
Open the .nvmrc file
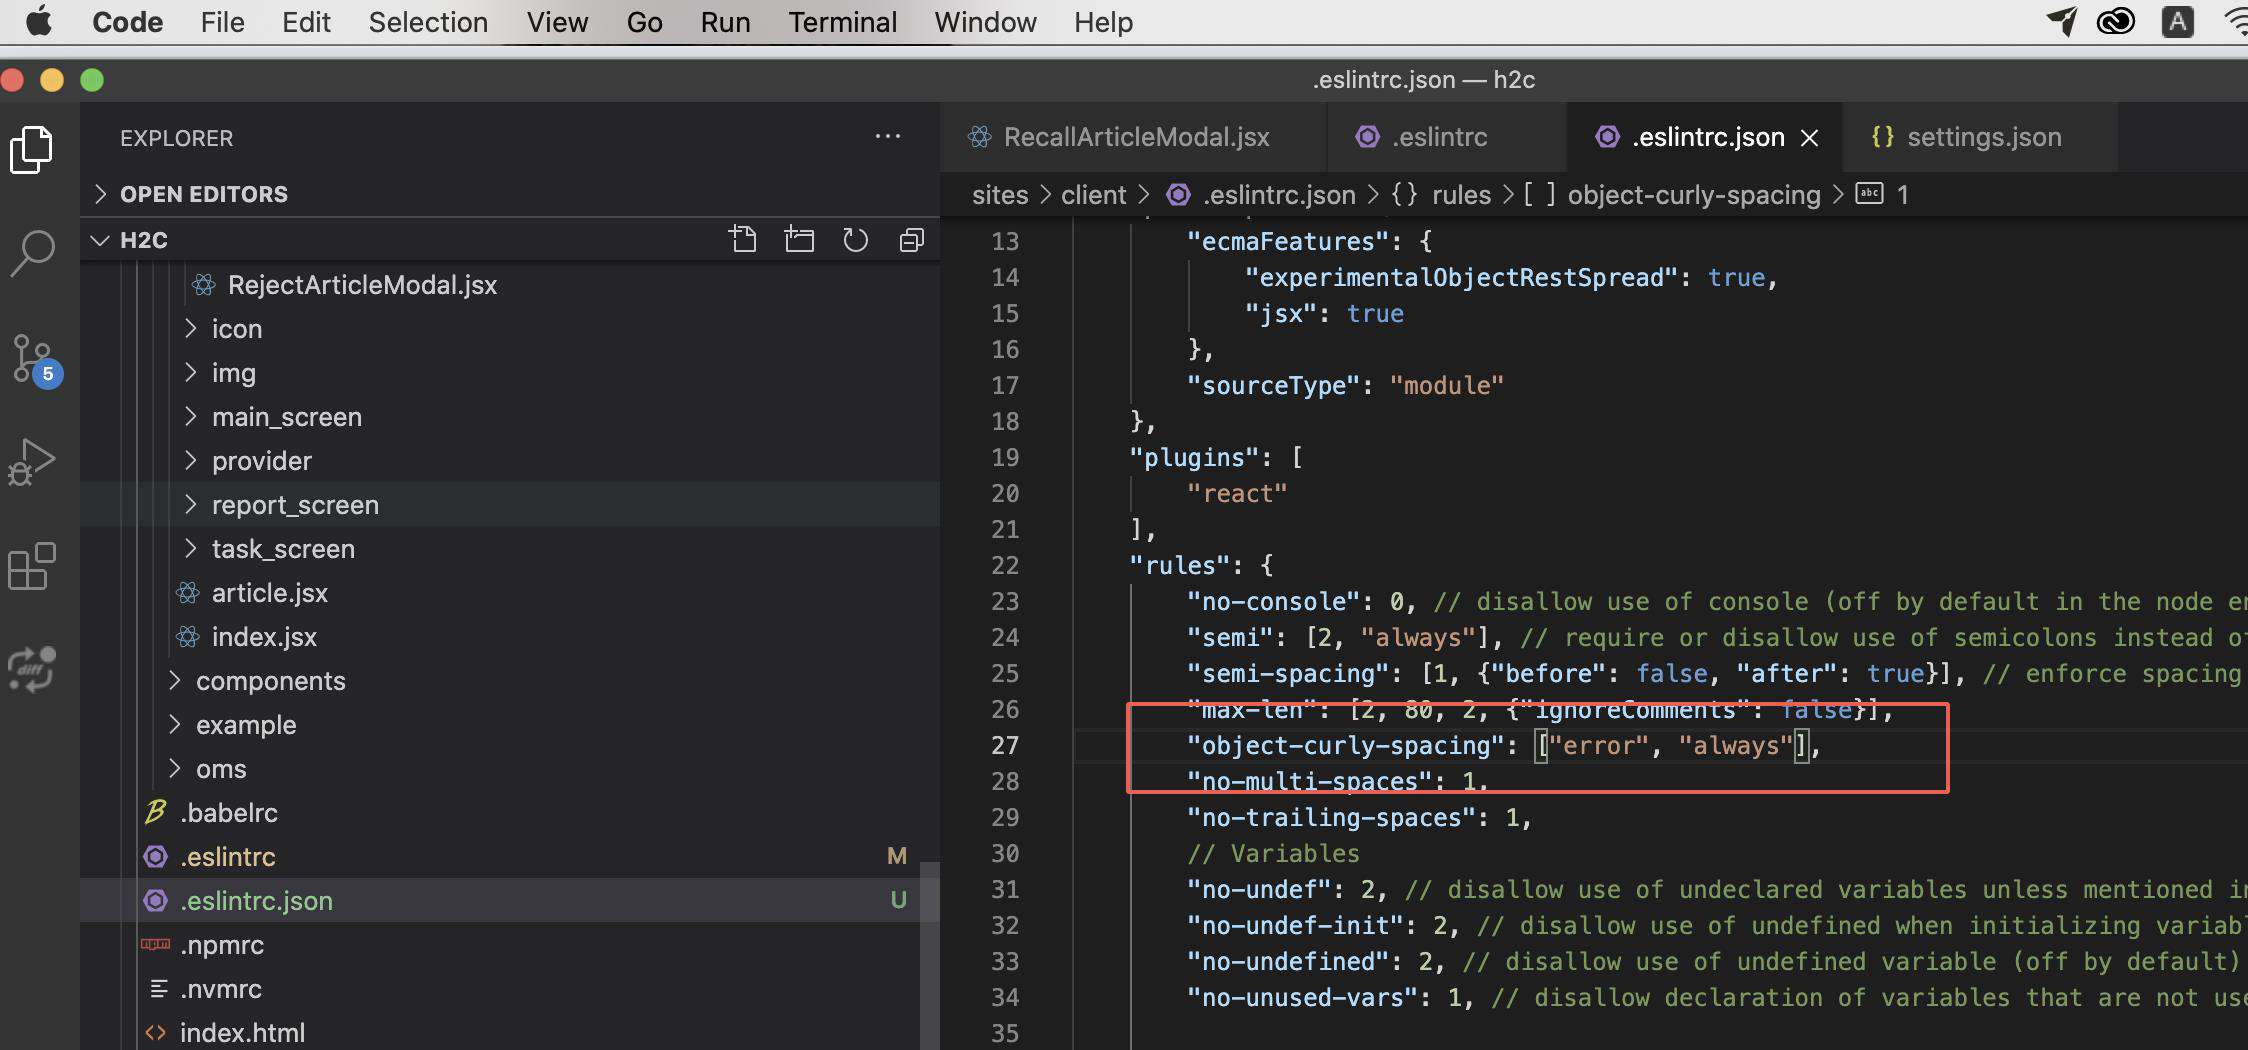pyautogui.click(x=220, y=989)
